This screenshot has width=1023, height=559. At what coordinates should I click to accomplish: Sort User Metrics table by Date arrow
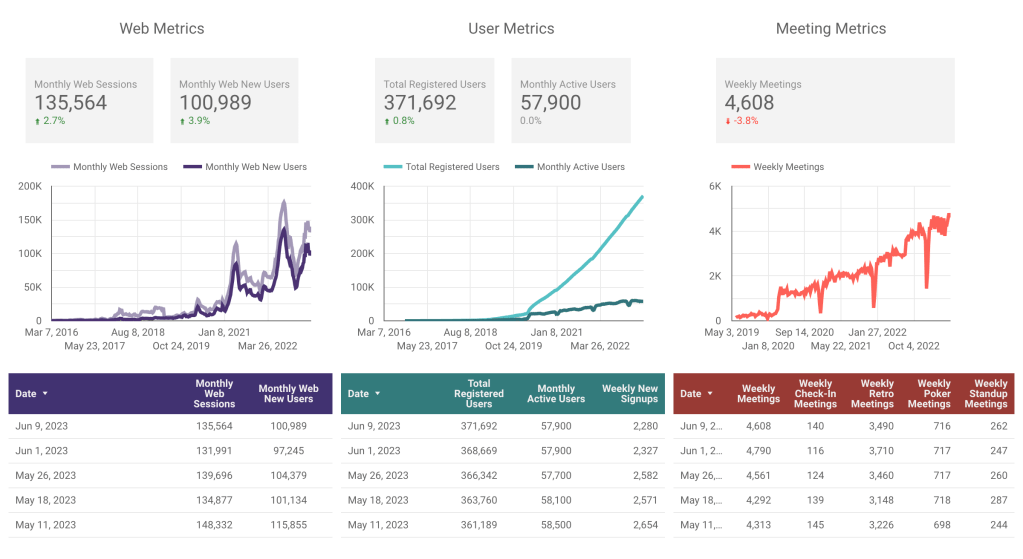(377, 394)
